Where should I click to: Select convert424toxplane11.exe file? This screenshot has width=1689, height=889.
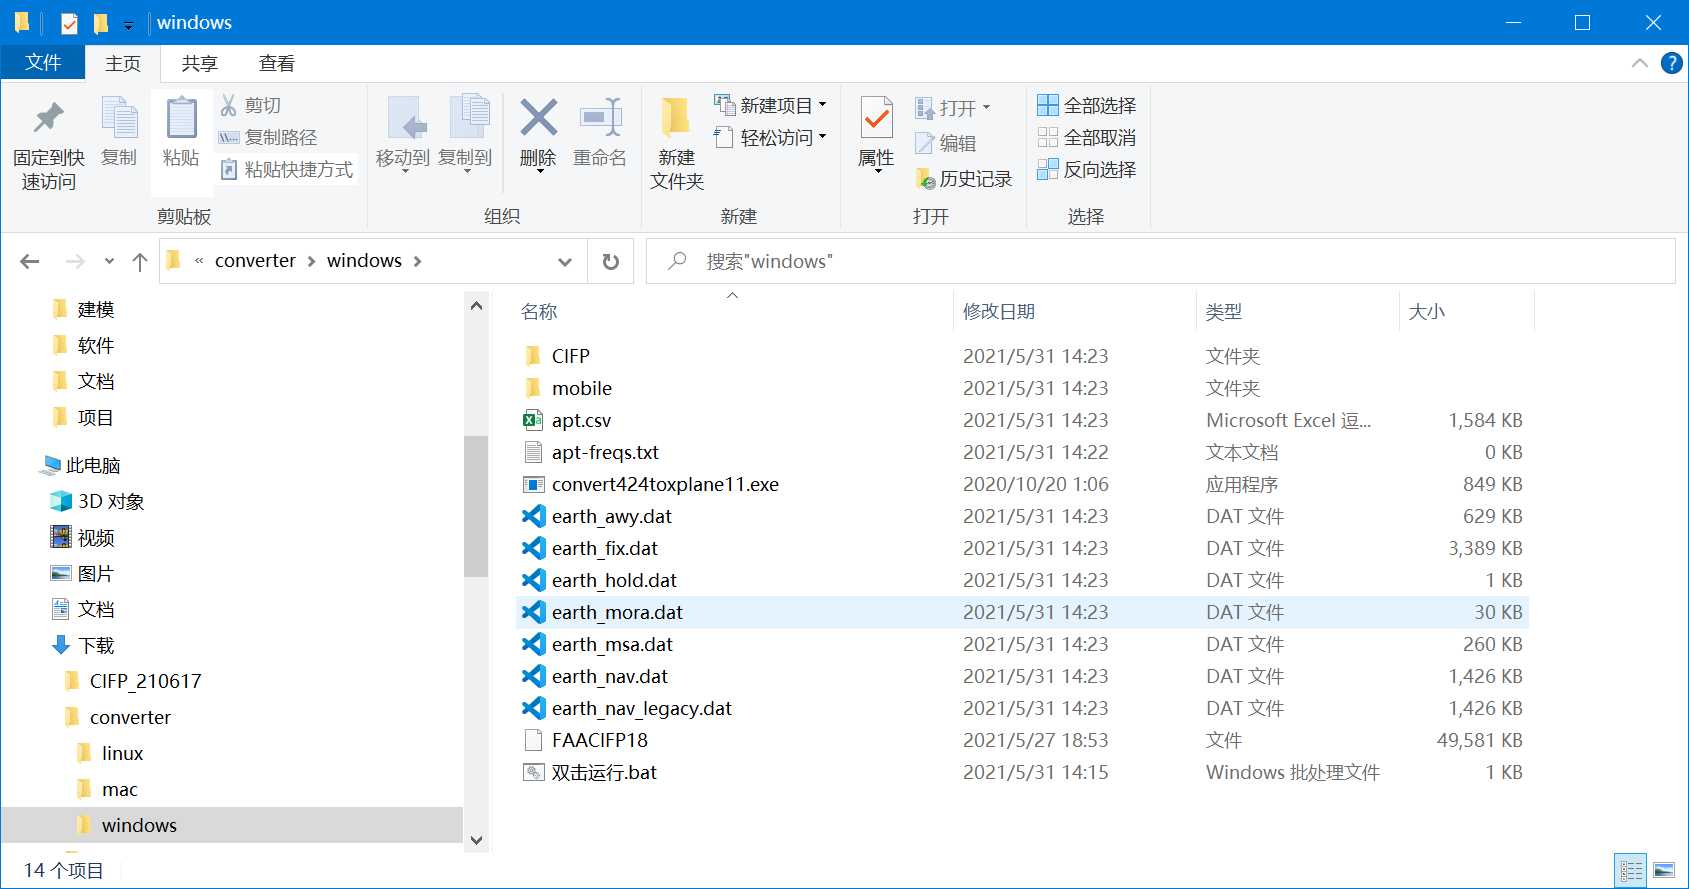[665, 484]
